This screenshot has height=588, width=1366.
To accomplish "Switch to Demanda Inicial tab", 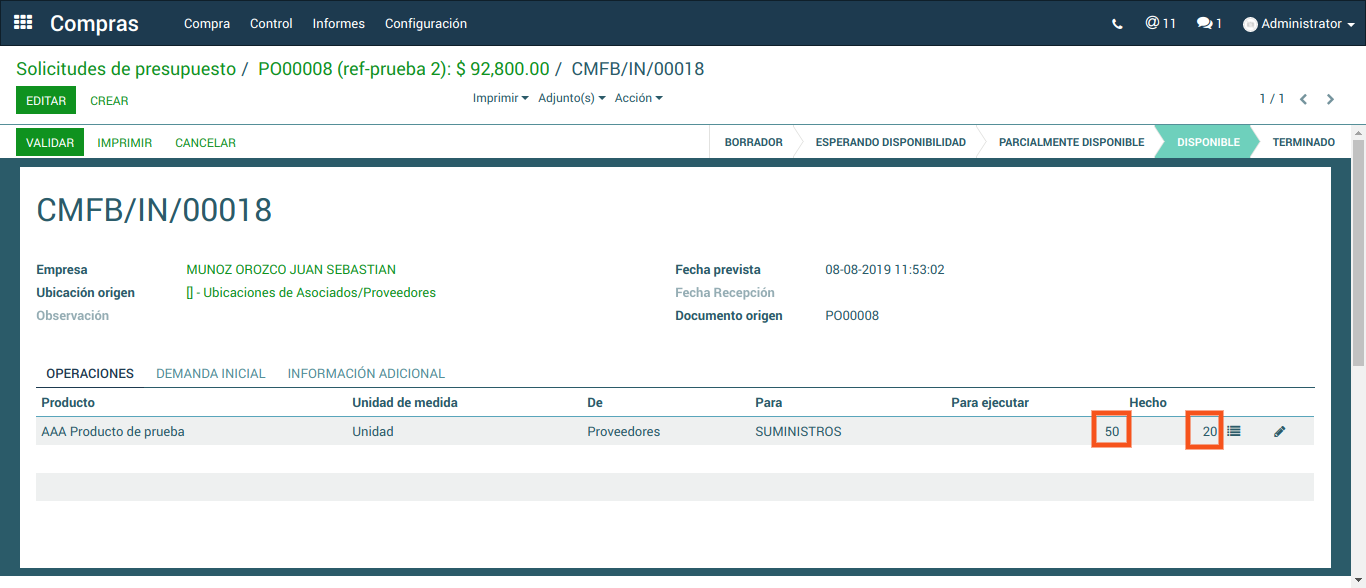I will click(x=210, y=373).
